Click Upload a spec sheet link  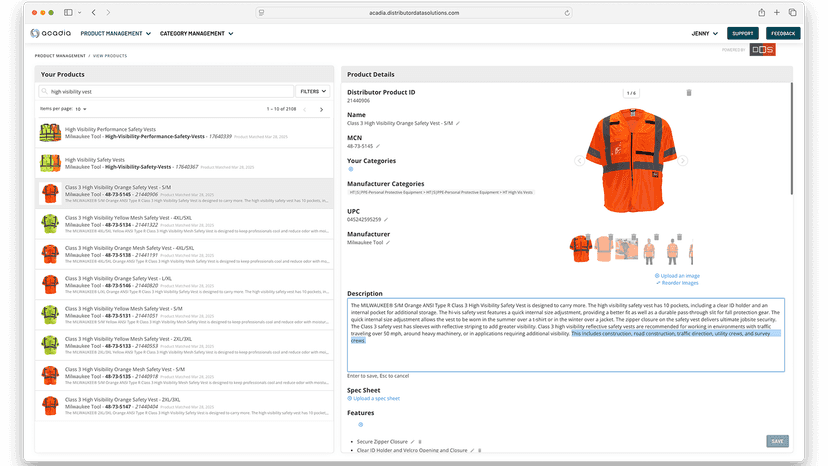[x=373, y=398]
